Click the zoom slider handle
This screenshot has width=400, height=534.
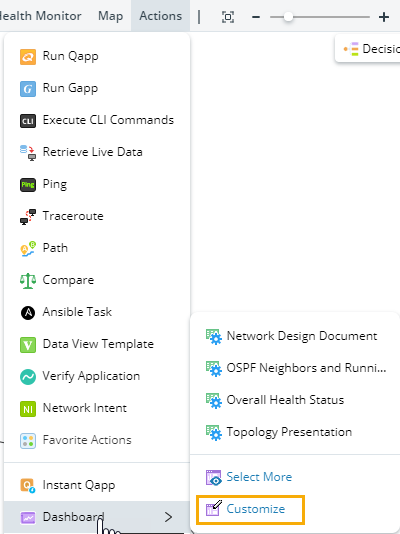coord(288,17)
